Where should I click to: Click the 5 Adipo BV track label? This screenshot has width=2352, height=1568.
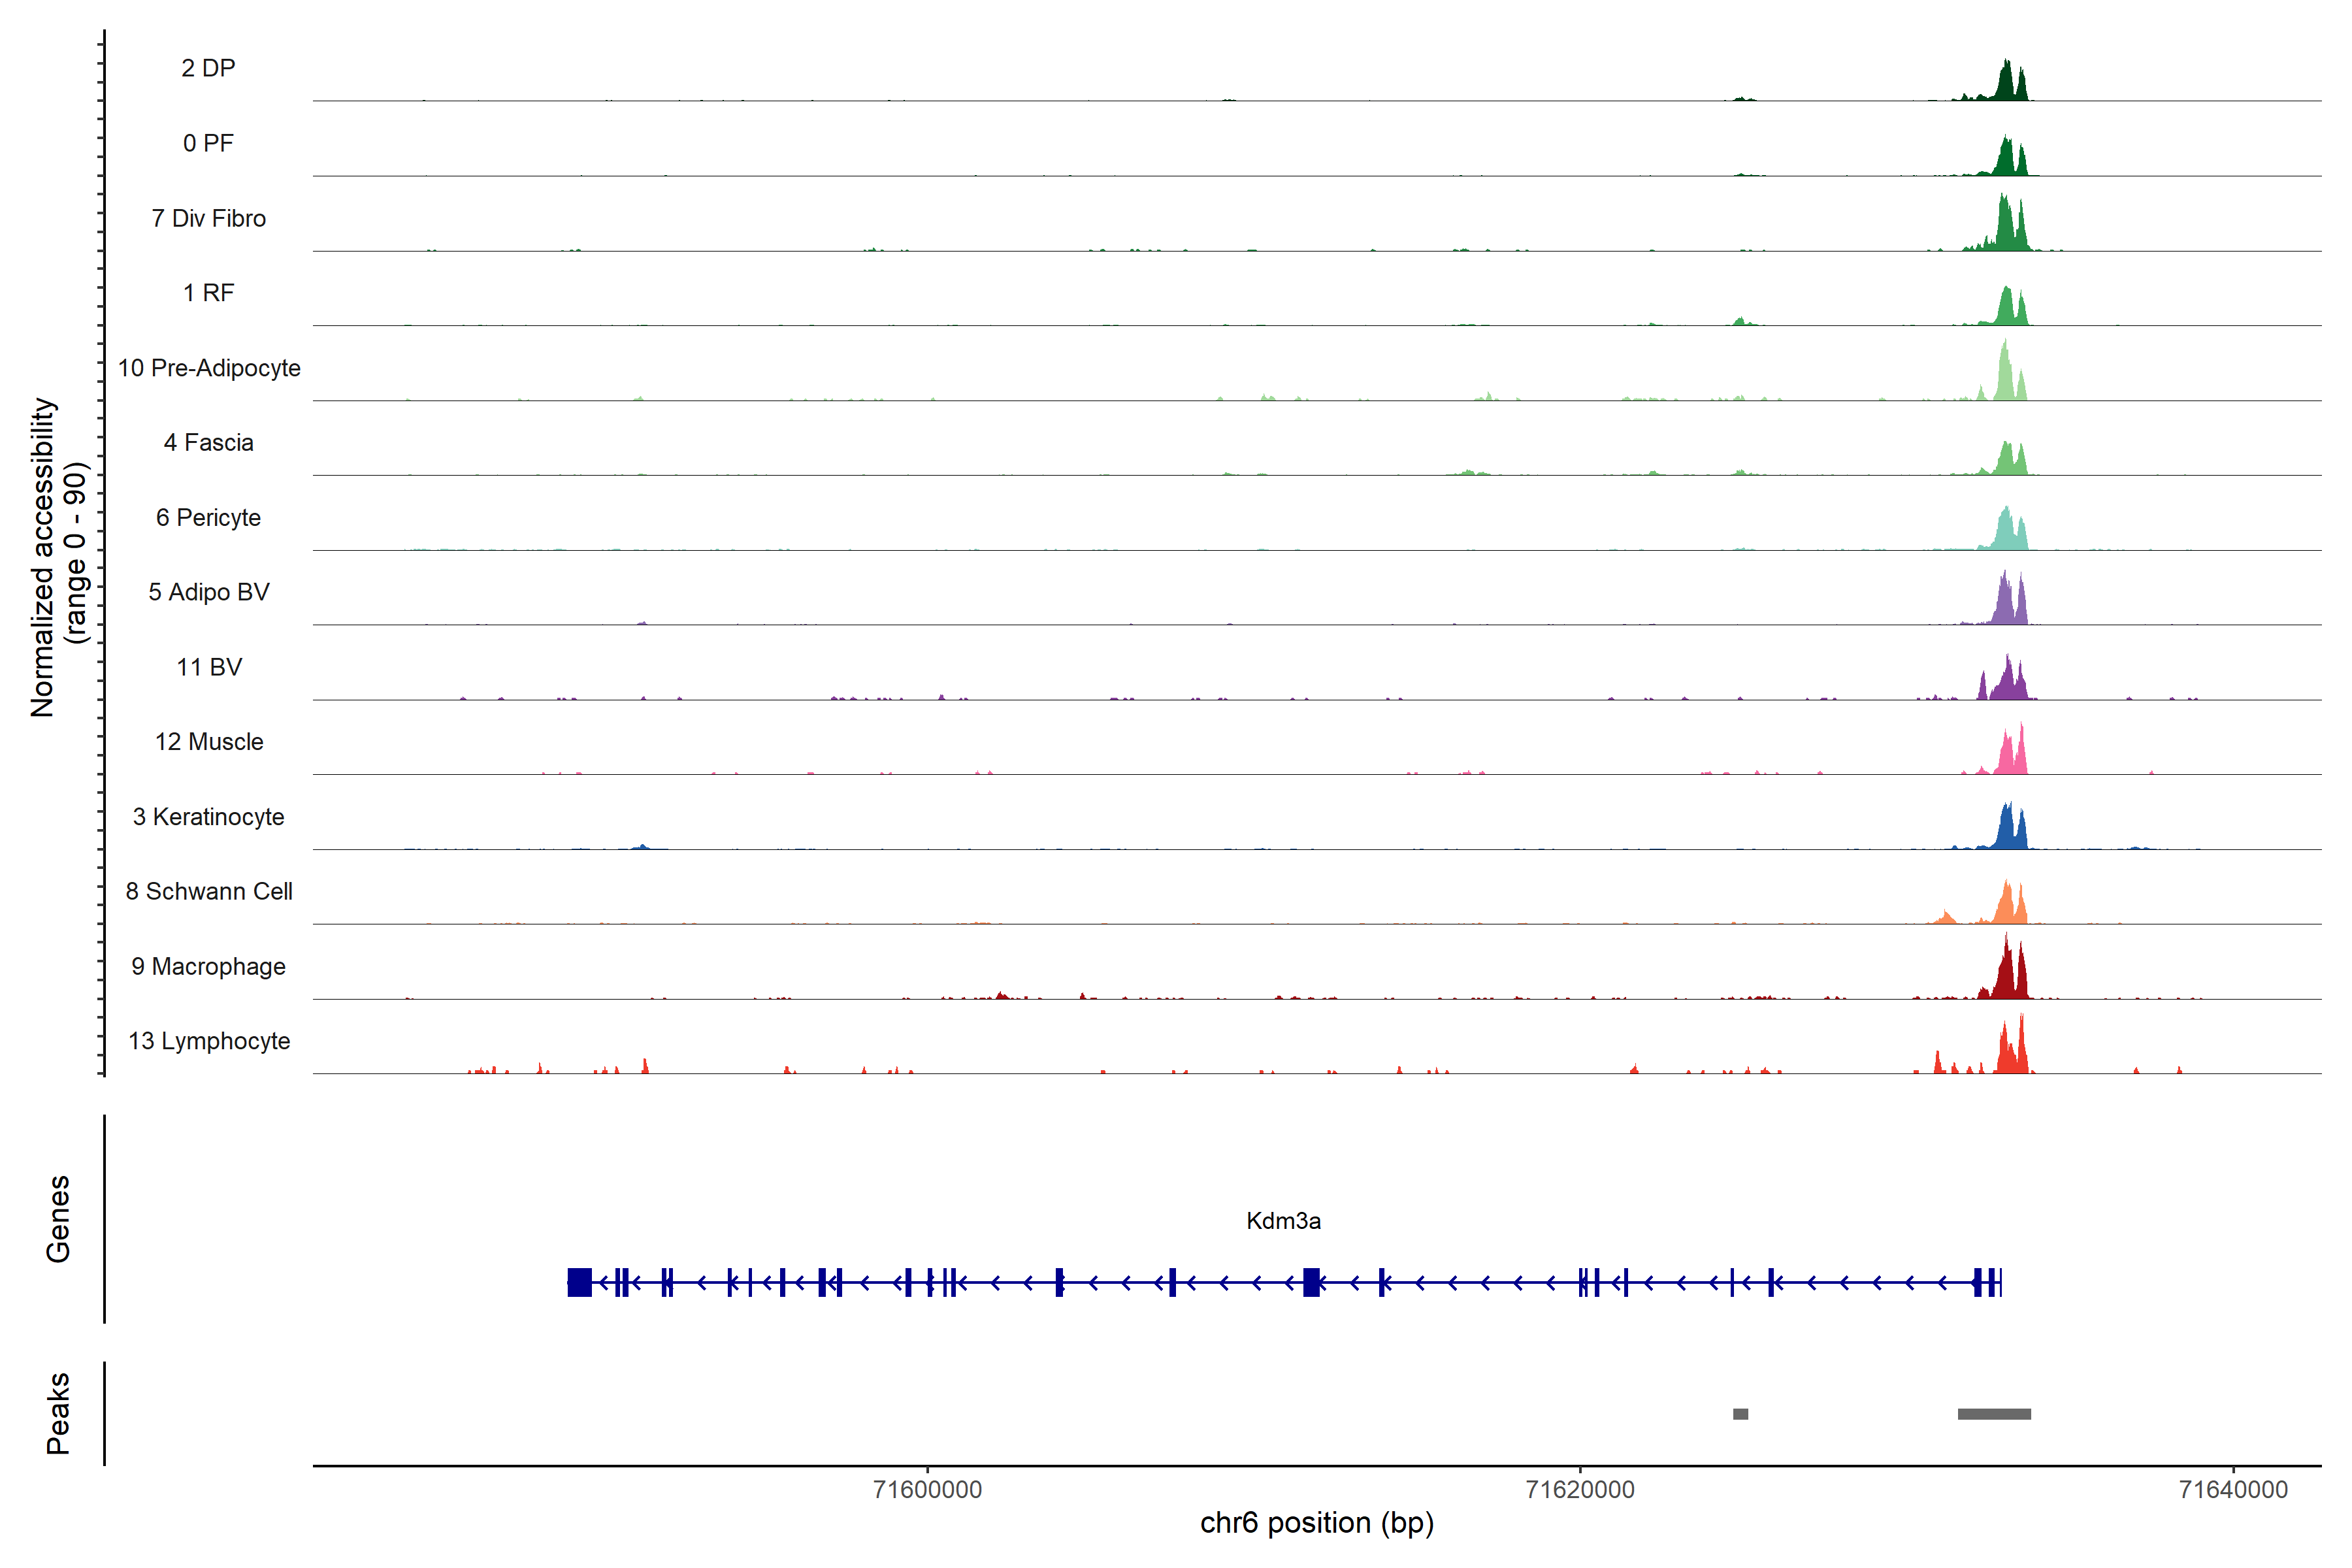[209, 592]
